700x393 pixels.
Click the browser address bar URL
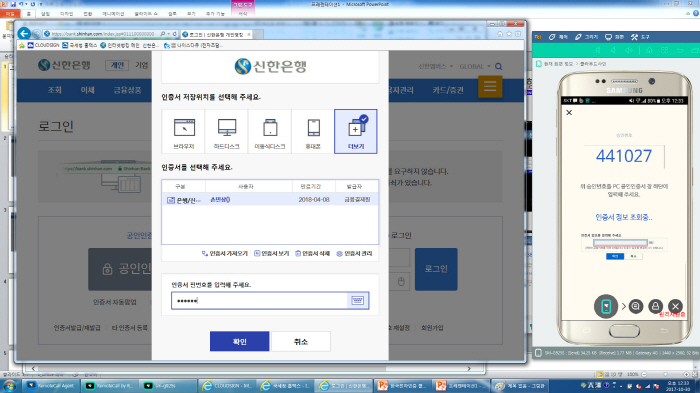[x=103, y=34]
